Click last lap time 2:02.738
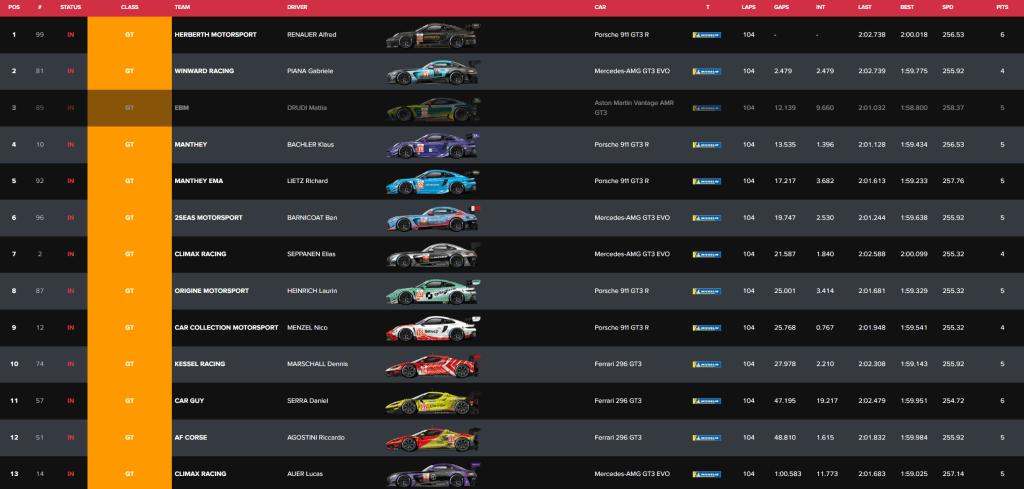1024x489 pixels. [x=872, y=35]
